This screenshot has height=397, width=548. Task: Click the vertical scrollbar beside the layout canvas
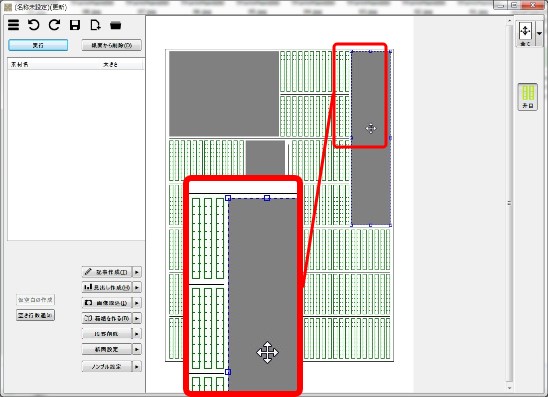tap(509, 203)
